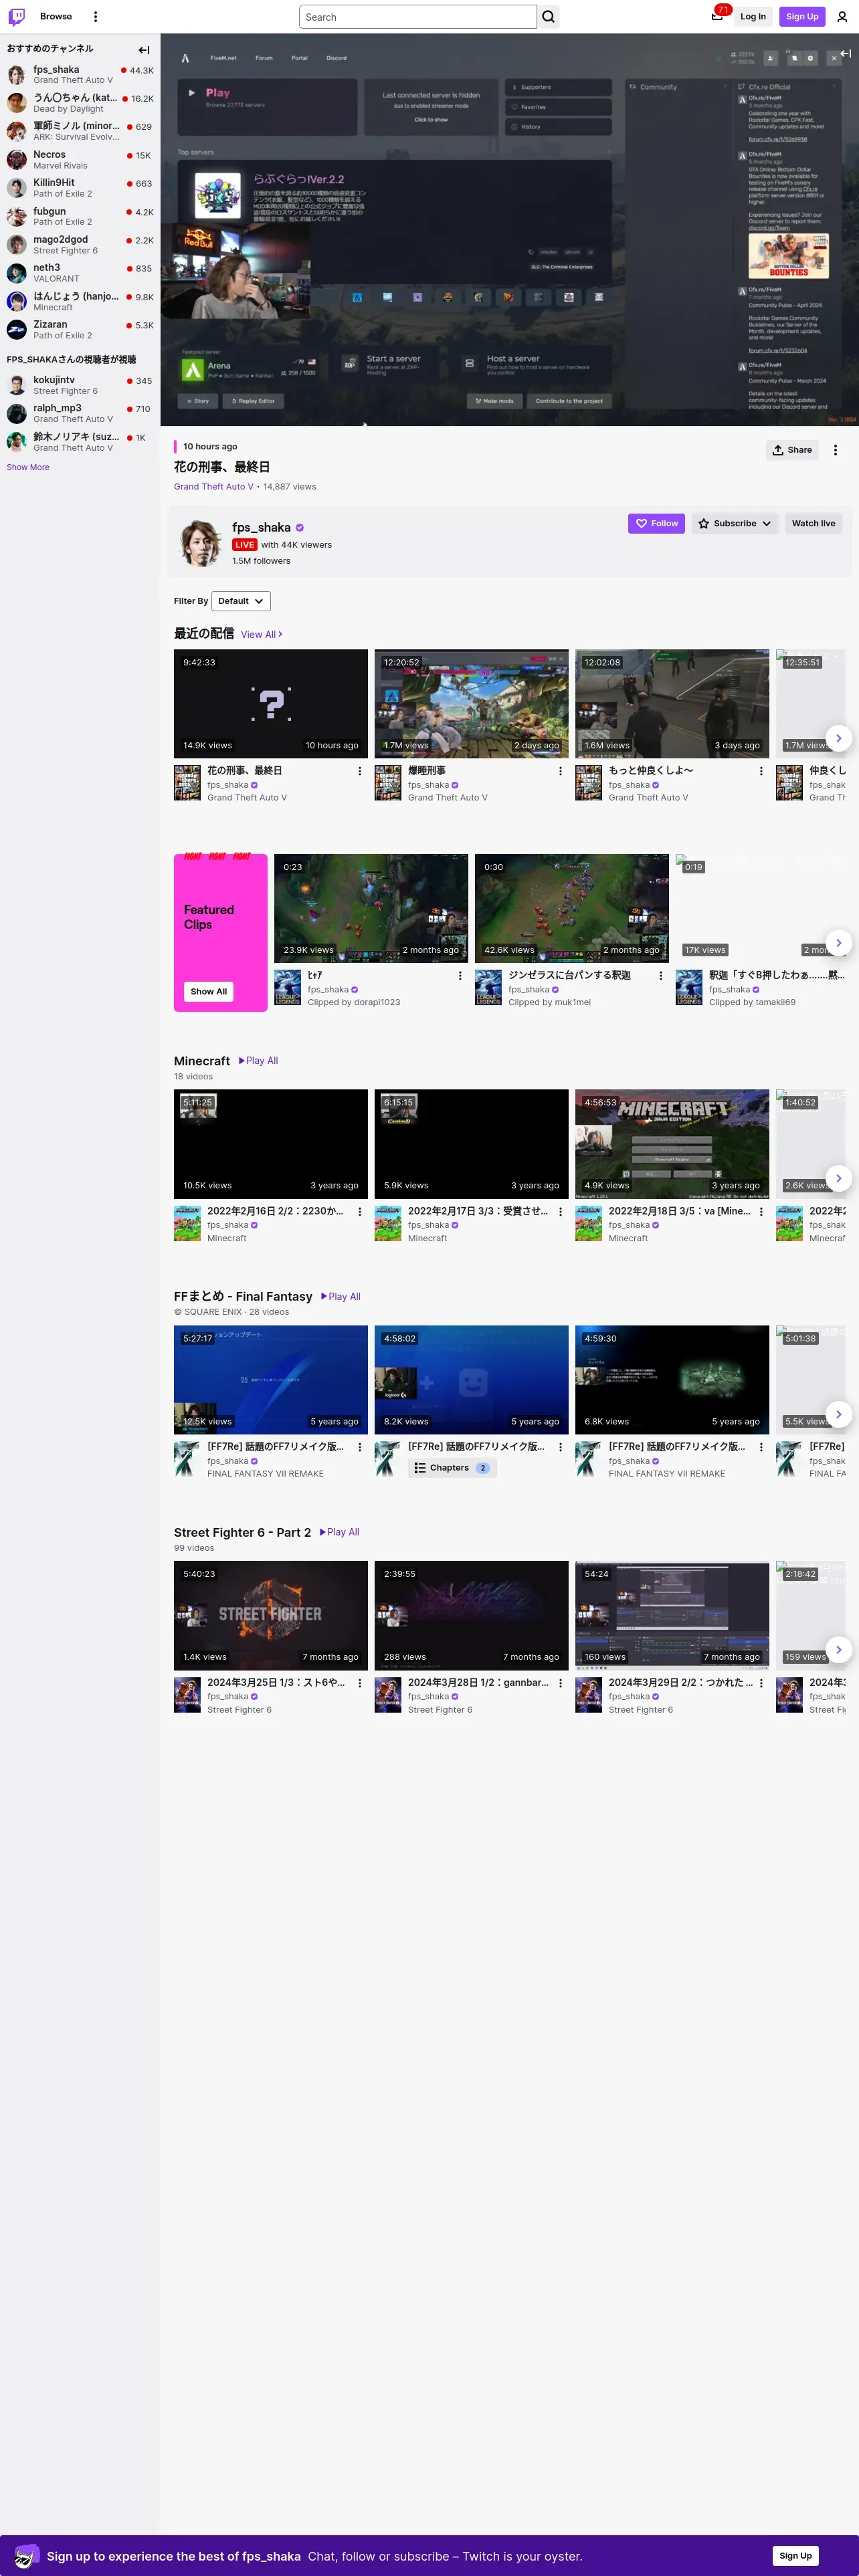Image resolution: width=859 pixels, height=2576 pixels.
Task: Open ralph_mp3 channel in sidebar
Action: click(x=80, y=413)
